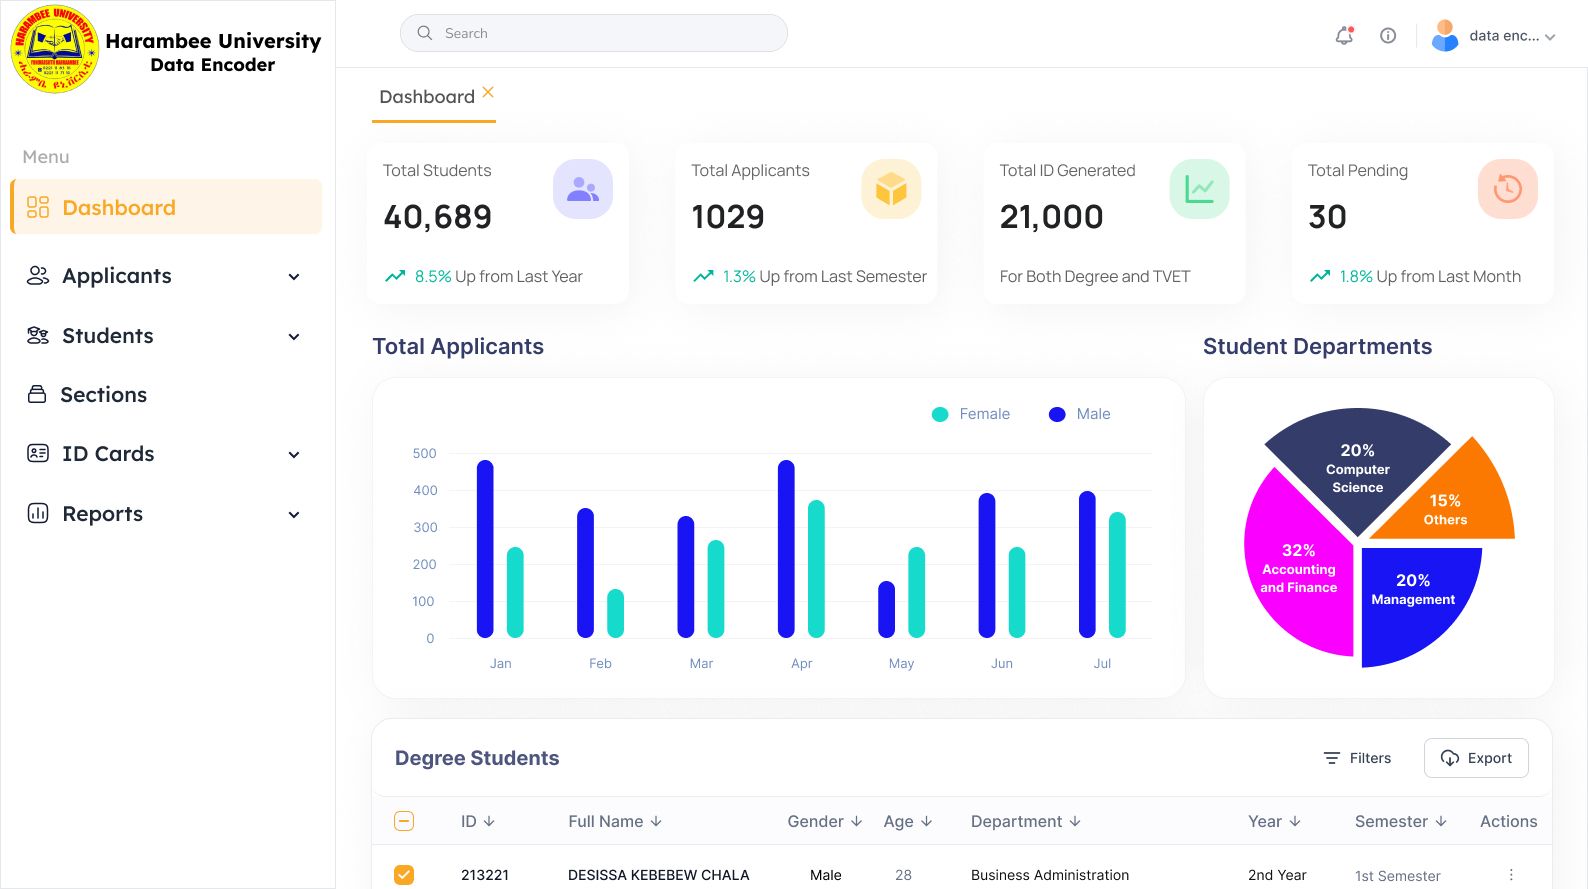Click the Export cloud download icon
The height and width of the screenshot is (889, 1588).
coord(1450,758)
